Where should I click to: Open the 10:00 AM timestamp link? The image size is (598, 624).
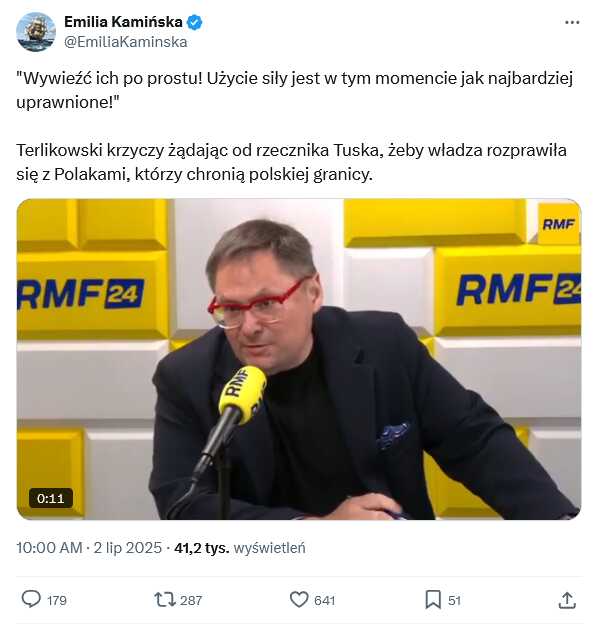pos(49,548)
